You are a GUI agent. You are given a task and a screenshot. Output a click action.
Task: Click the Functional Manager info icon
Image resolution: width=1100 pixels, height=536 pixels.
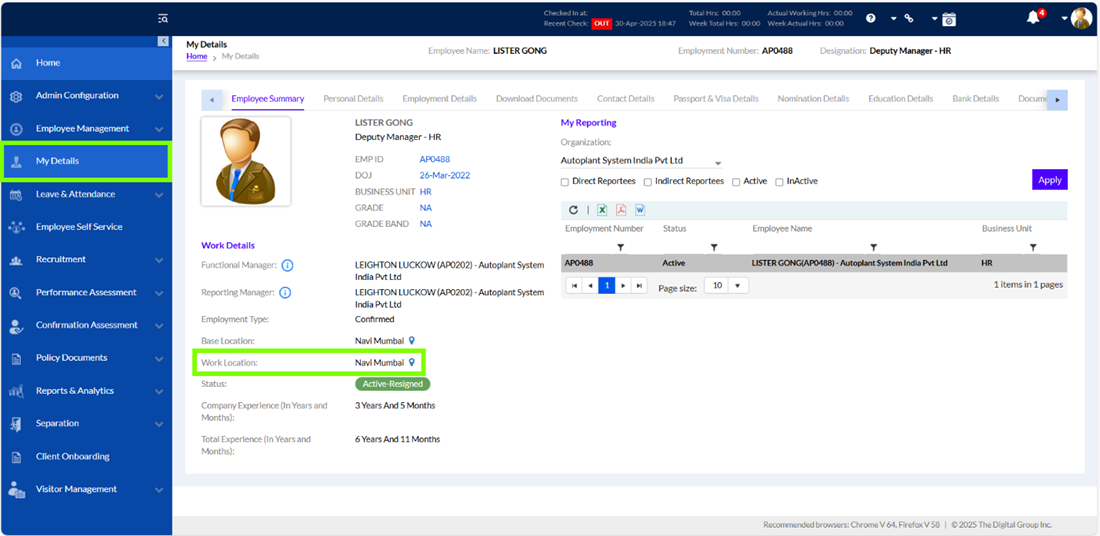(x=287, y=265)
